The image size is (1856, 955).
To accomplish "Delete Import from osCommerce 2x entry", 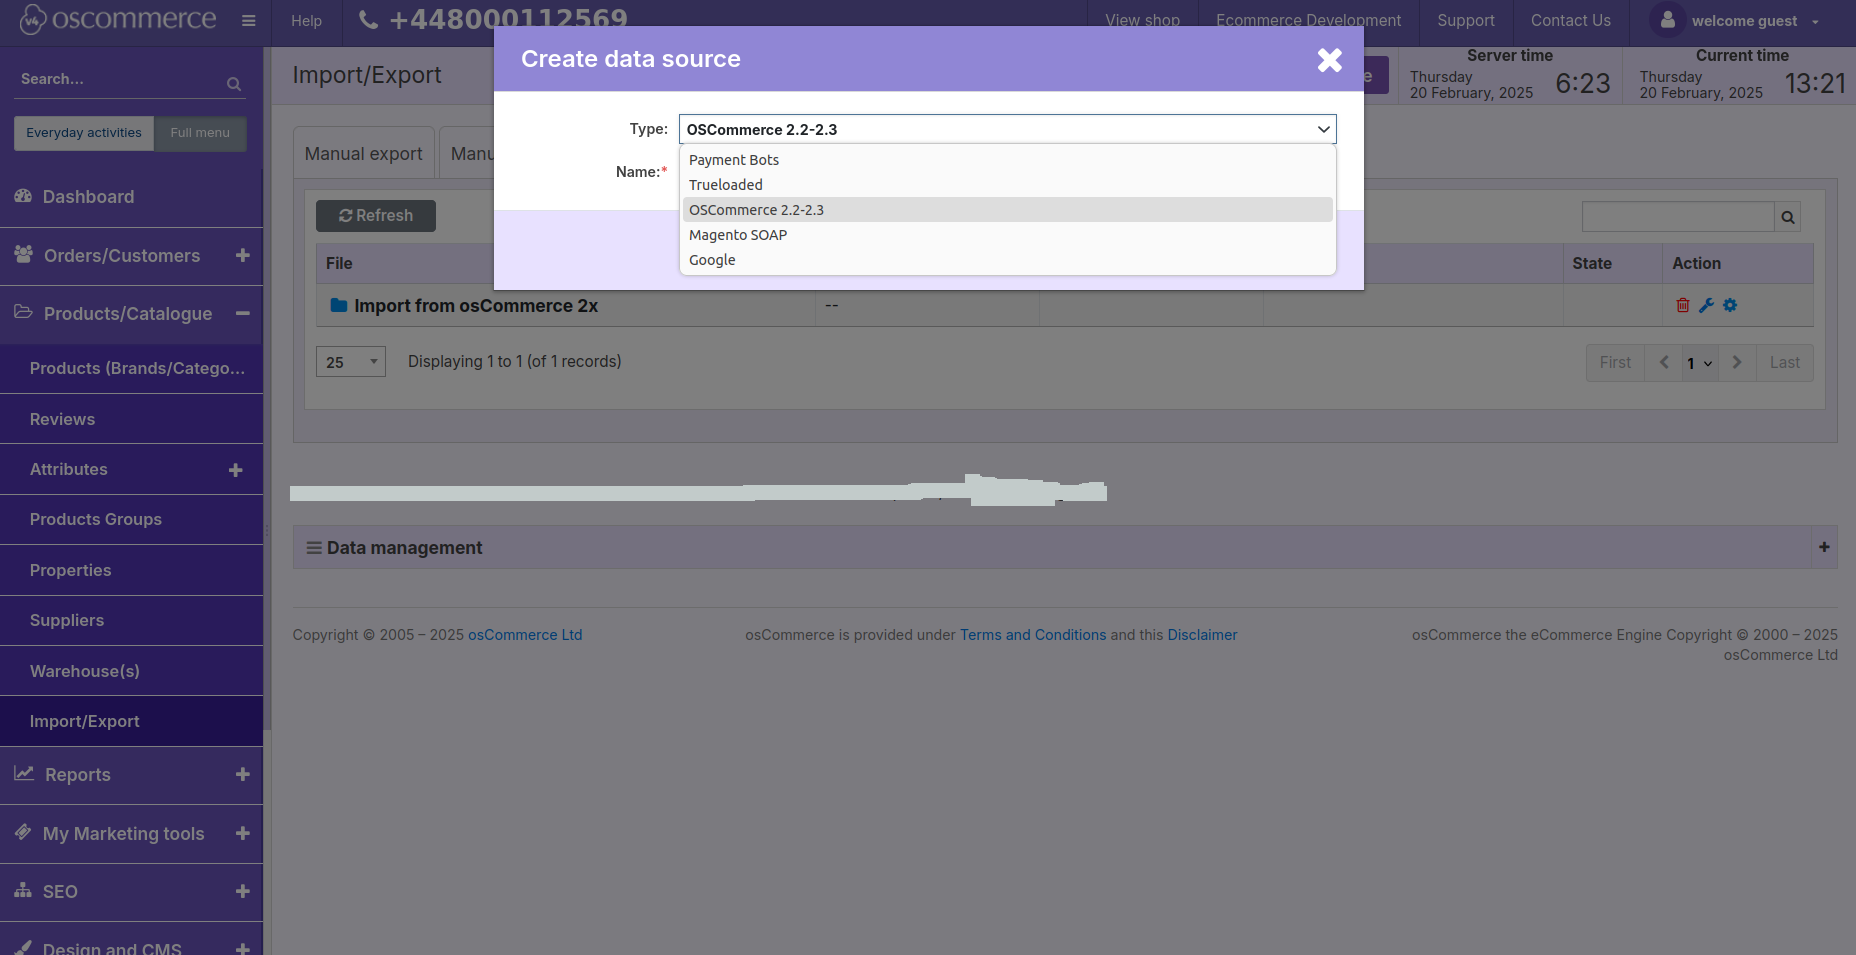I will pos(1683,305).
